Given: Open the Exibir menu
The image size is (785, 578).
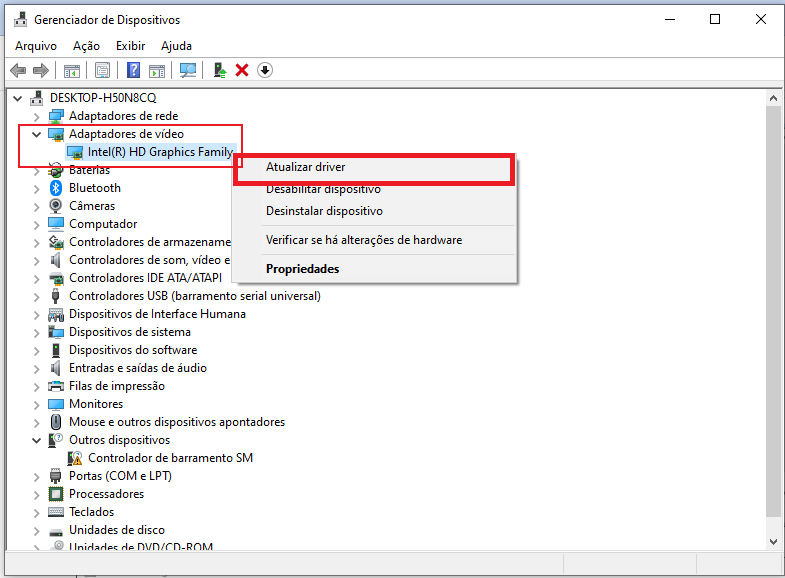Looking at the screenshot, I should tap(131, 46).
